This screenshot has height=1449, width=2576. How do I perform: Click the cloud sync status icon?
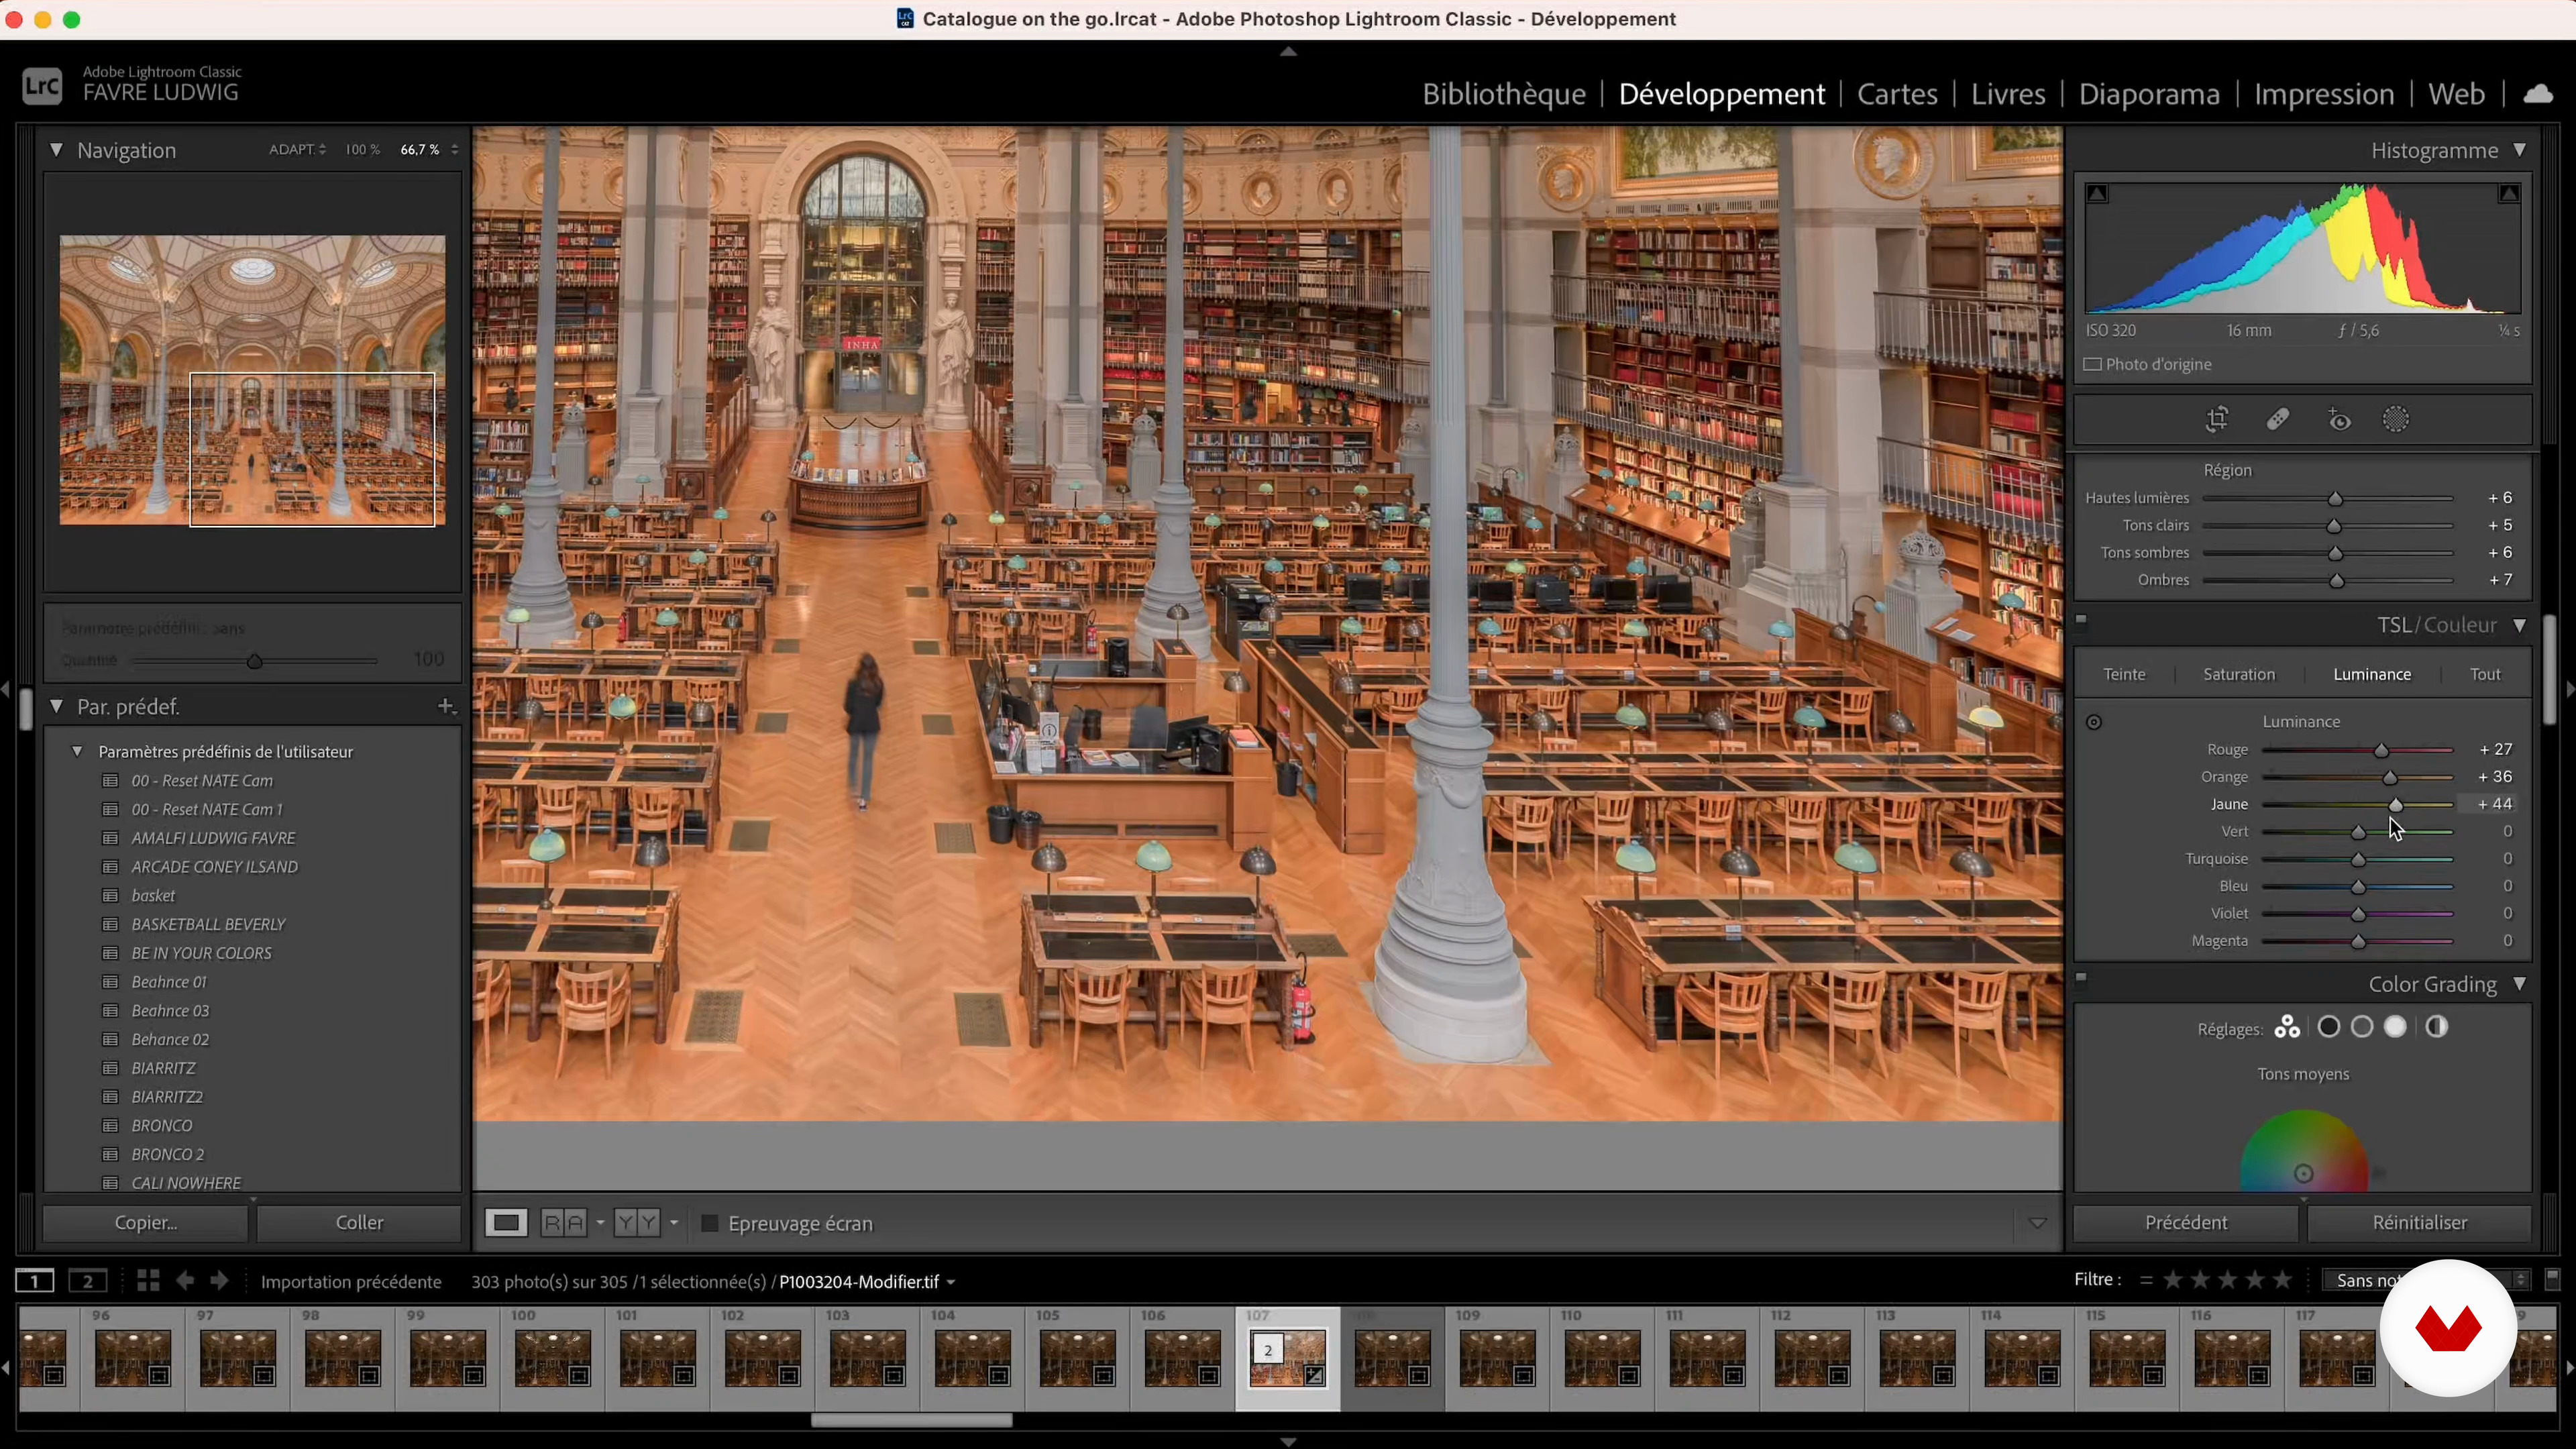[x=2538, y=94]
